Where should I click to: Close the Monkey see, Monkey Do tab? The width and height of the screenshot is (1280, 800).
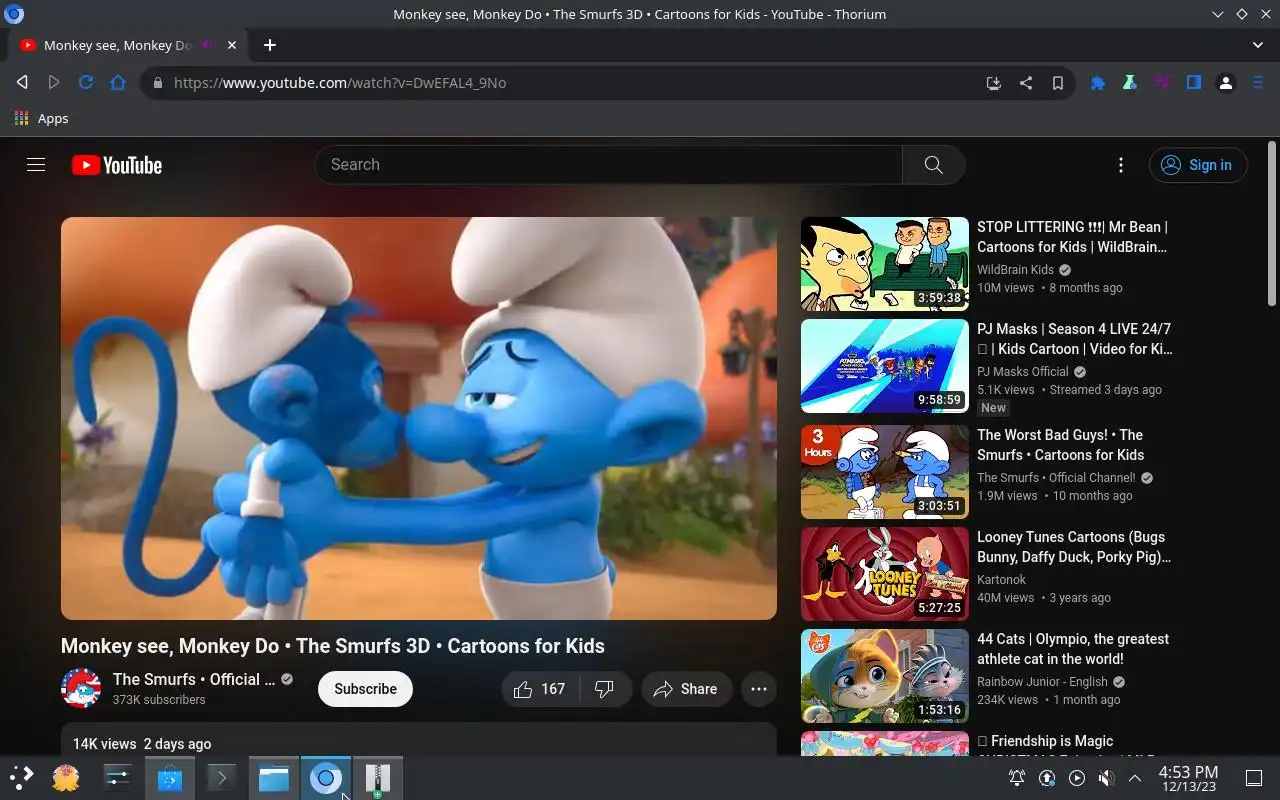232,45
